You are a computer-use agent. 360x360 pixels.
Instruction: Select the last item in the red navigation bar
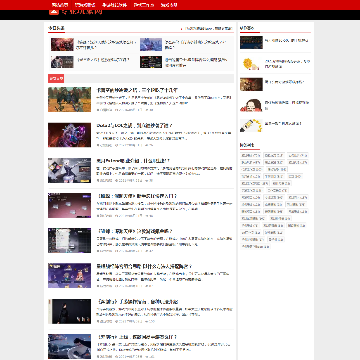point(169,5)
